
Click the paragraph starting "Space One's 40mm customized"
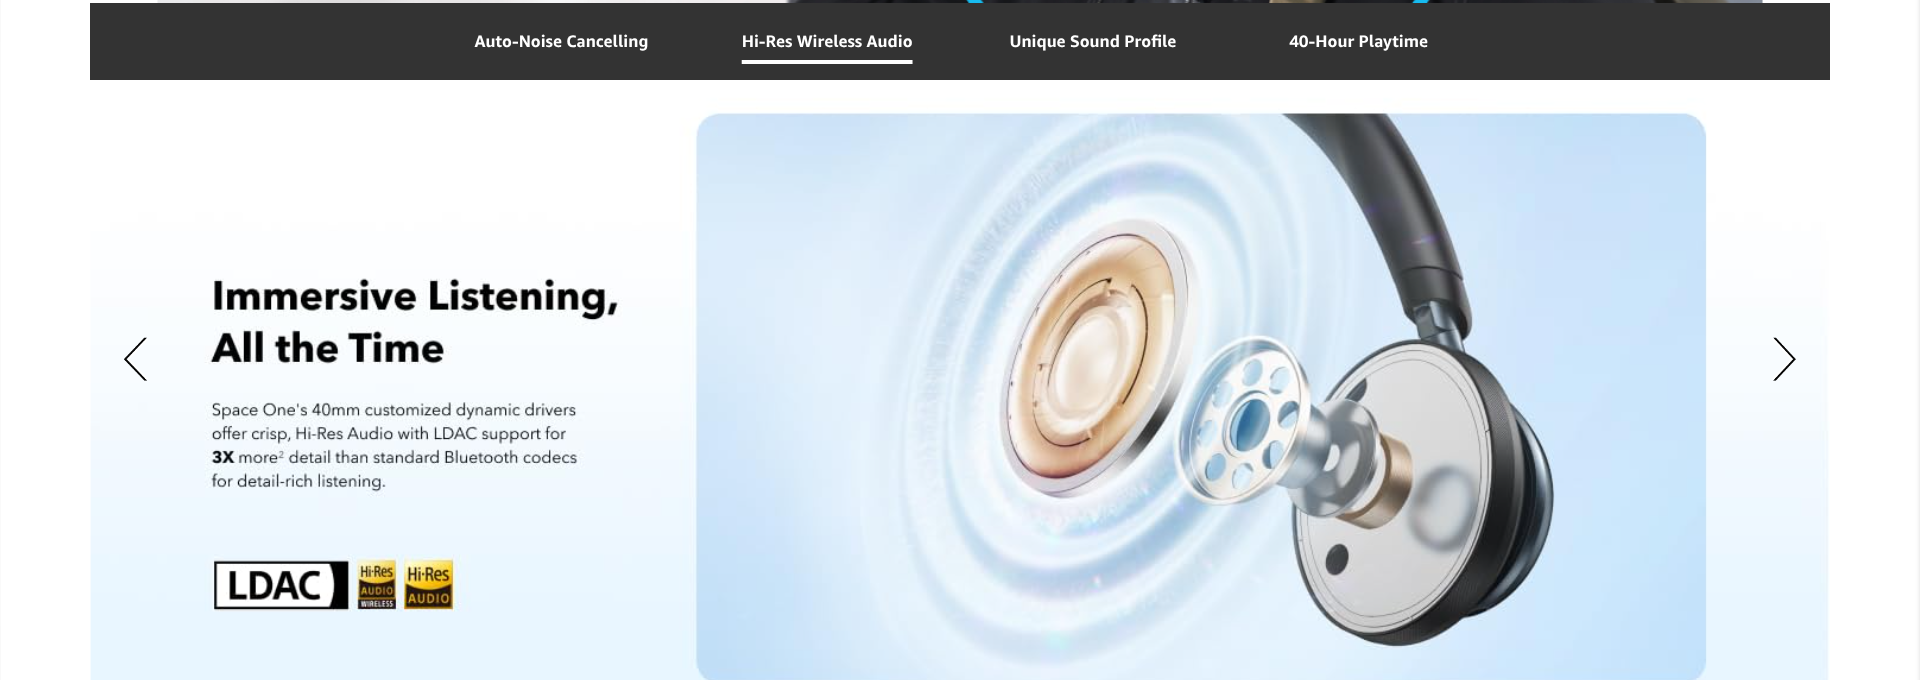(x=394, y=445)
